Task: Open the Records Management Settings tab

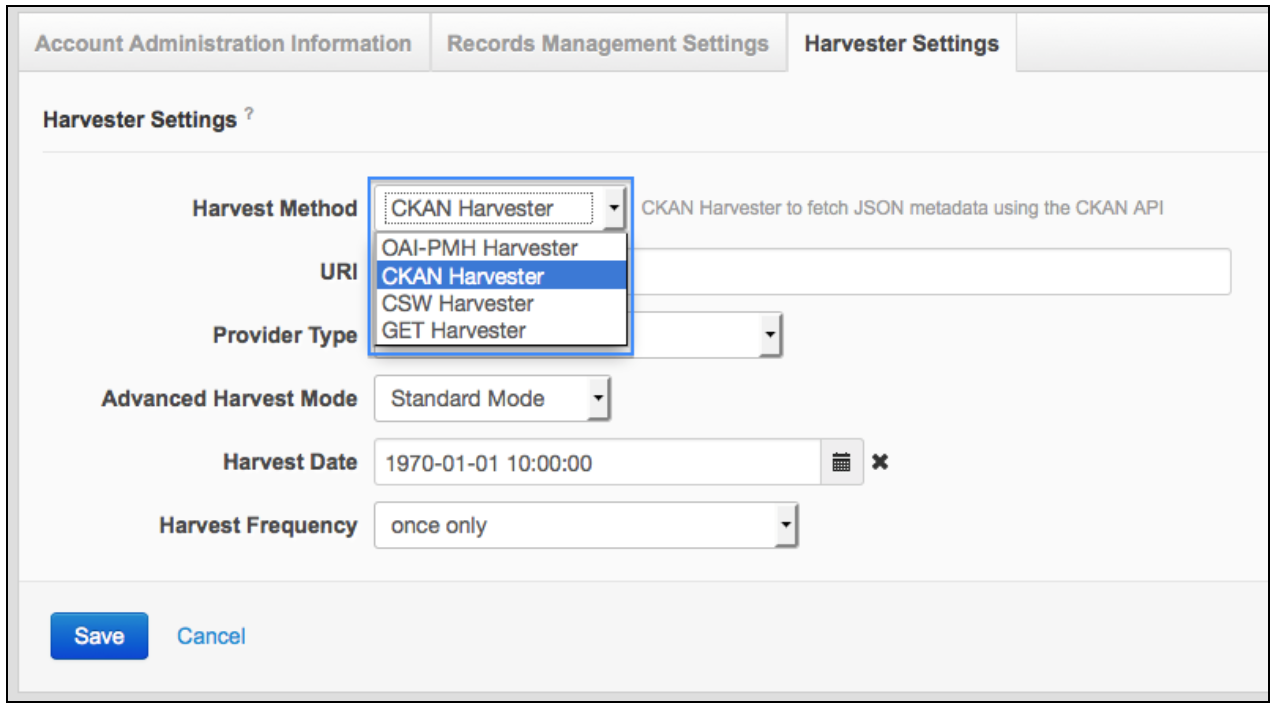Action: click(x=608, y=44)
